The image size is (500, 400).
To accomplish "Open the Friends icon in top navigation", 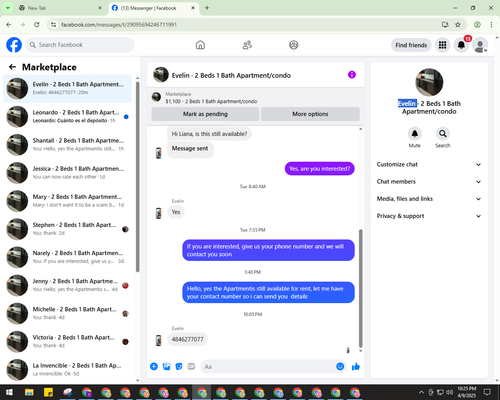I will click(247, 45).
